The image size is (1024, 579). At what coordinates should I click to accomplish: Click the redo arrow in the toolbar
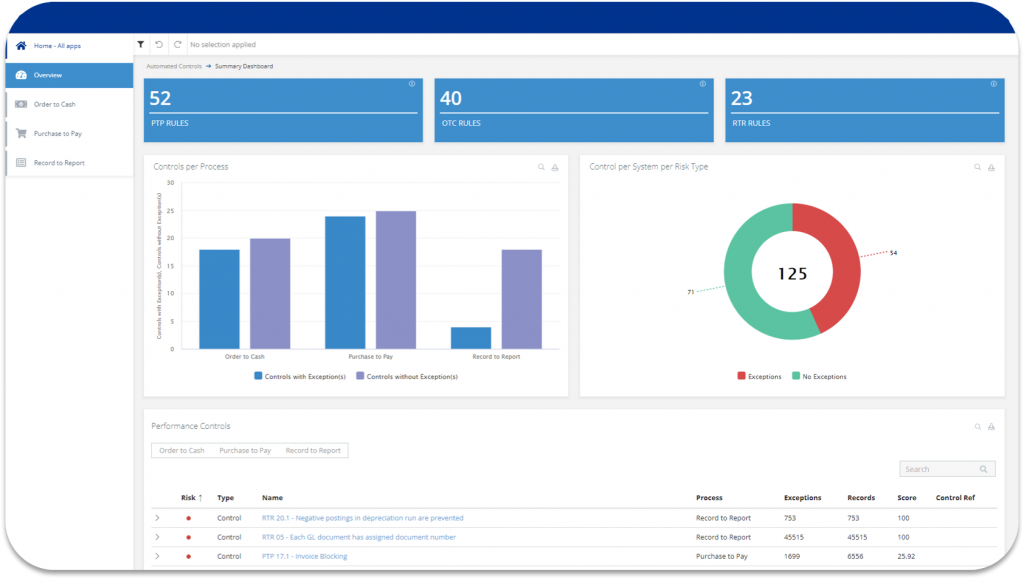(x=178, y=45)
